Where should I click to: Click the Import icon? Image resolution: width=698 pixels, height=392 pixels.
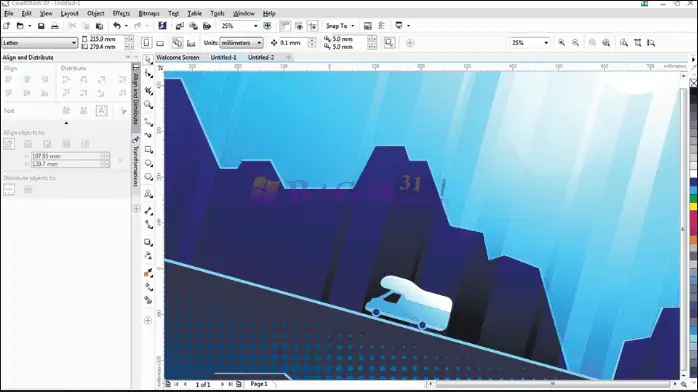(180, 26)
